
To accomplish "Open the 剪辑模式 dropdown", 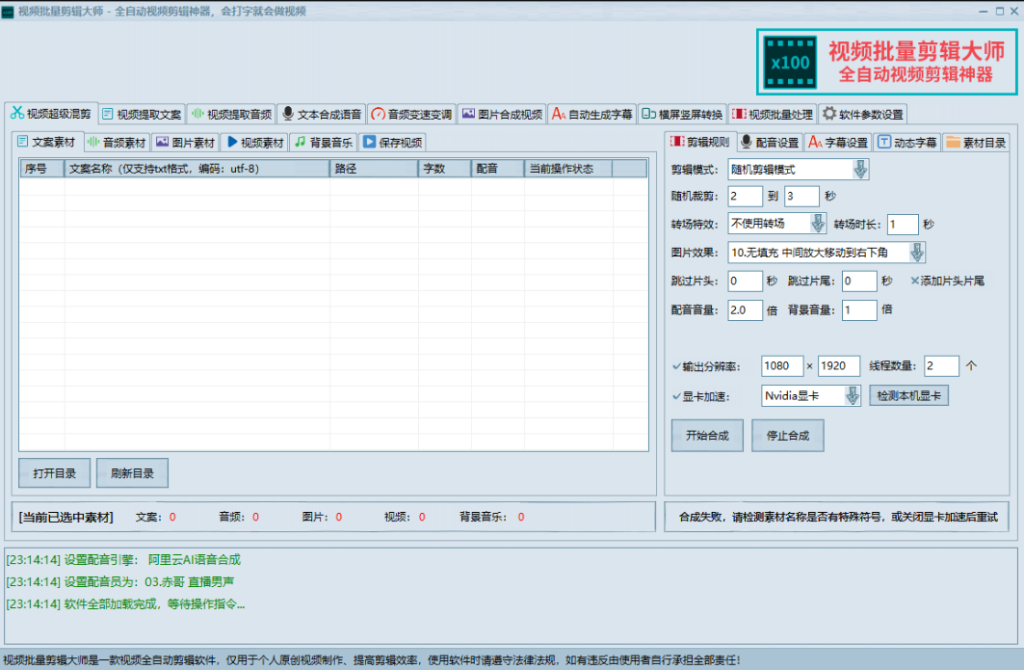I will coord(858,168).
